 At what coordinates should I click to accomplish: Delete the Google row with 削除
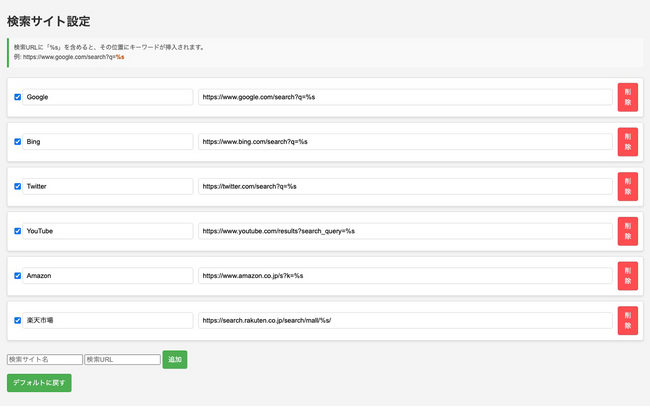pos(627,97)
